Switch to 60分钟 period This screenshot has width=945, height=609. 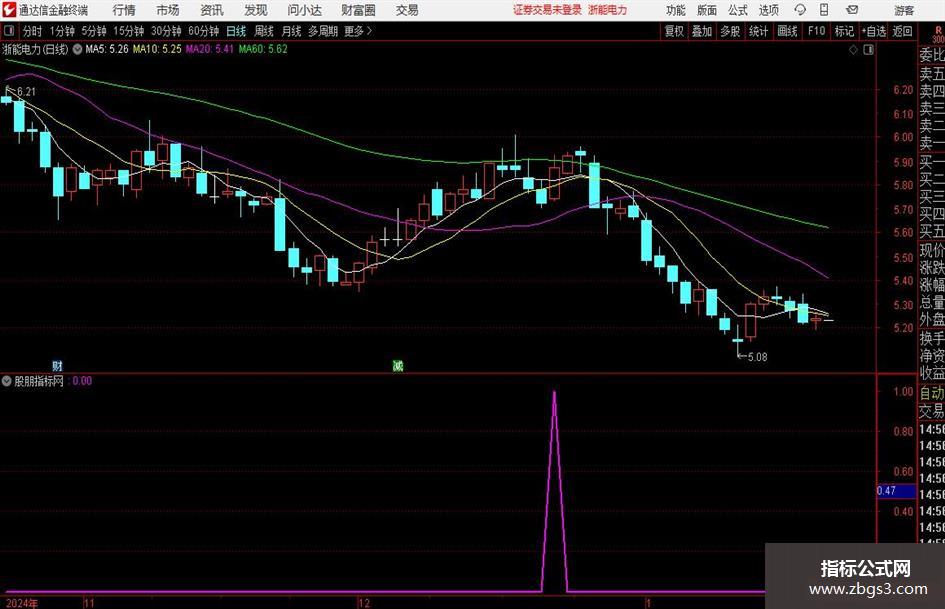coord(203,31)
